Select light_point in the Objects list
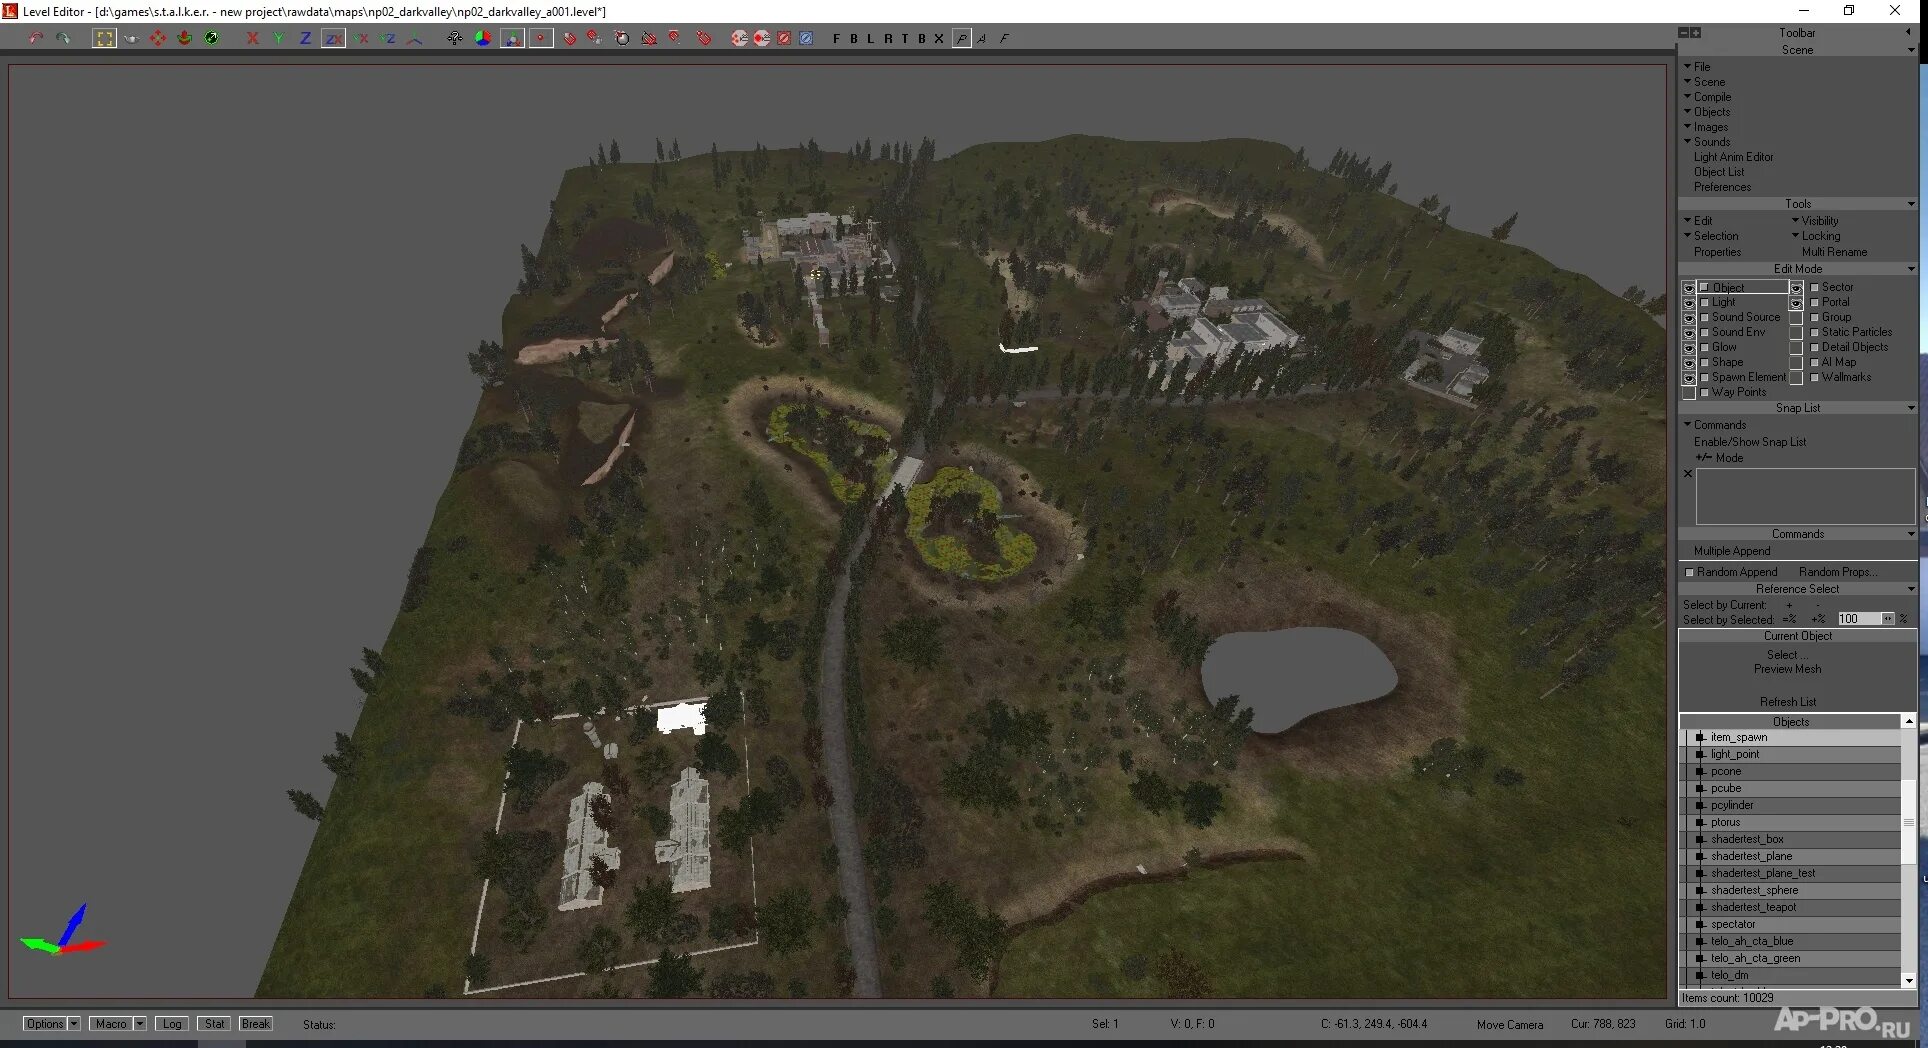This screenshot has height=1048, width=1928. pyautogui.click(x=1790, y=754)
